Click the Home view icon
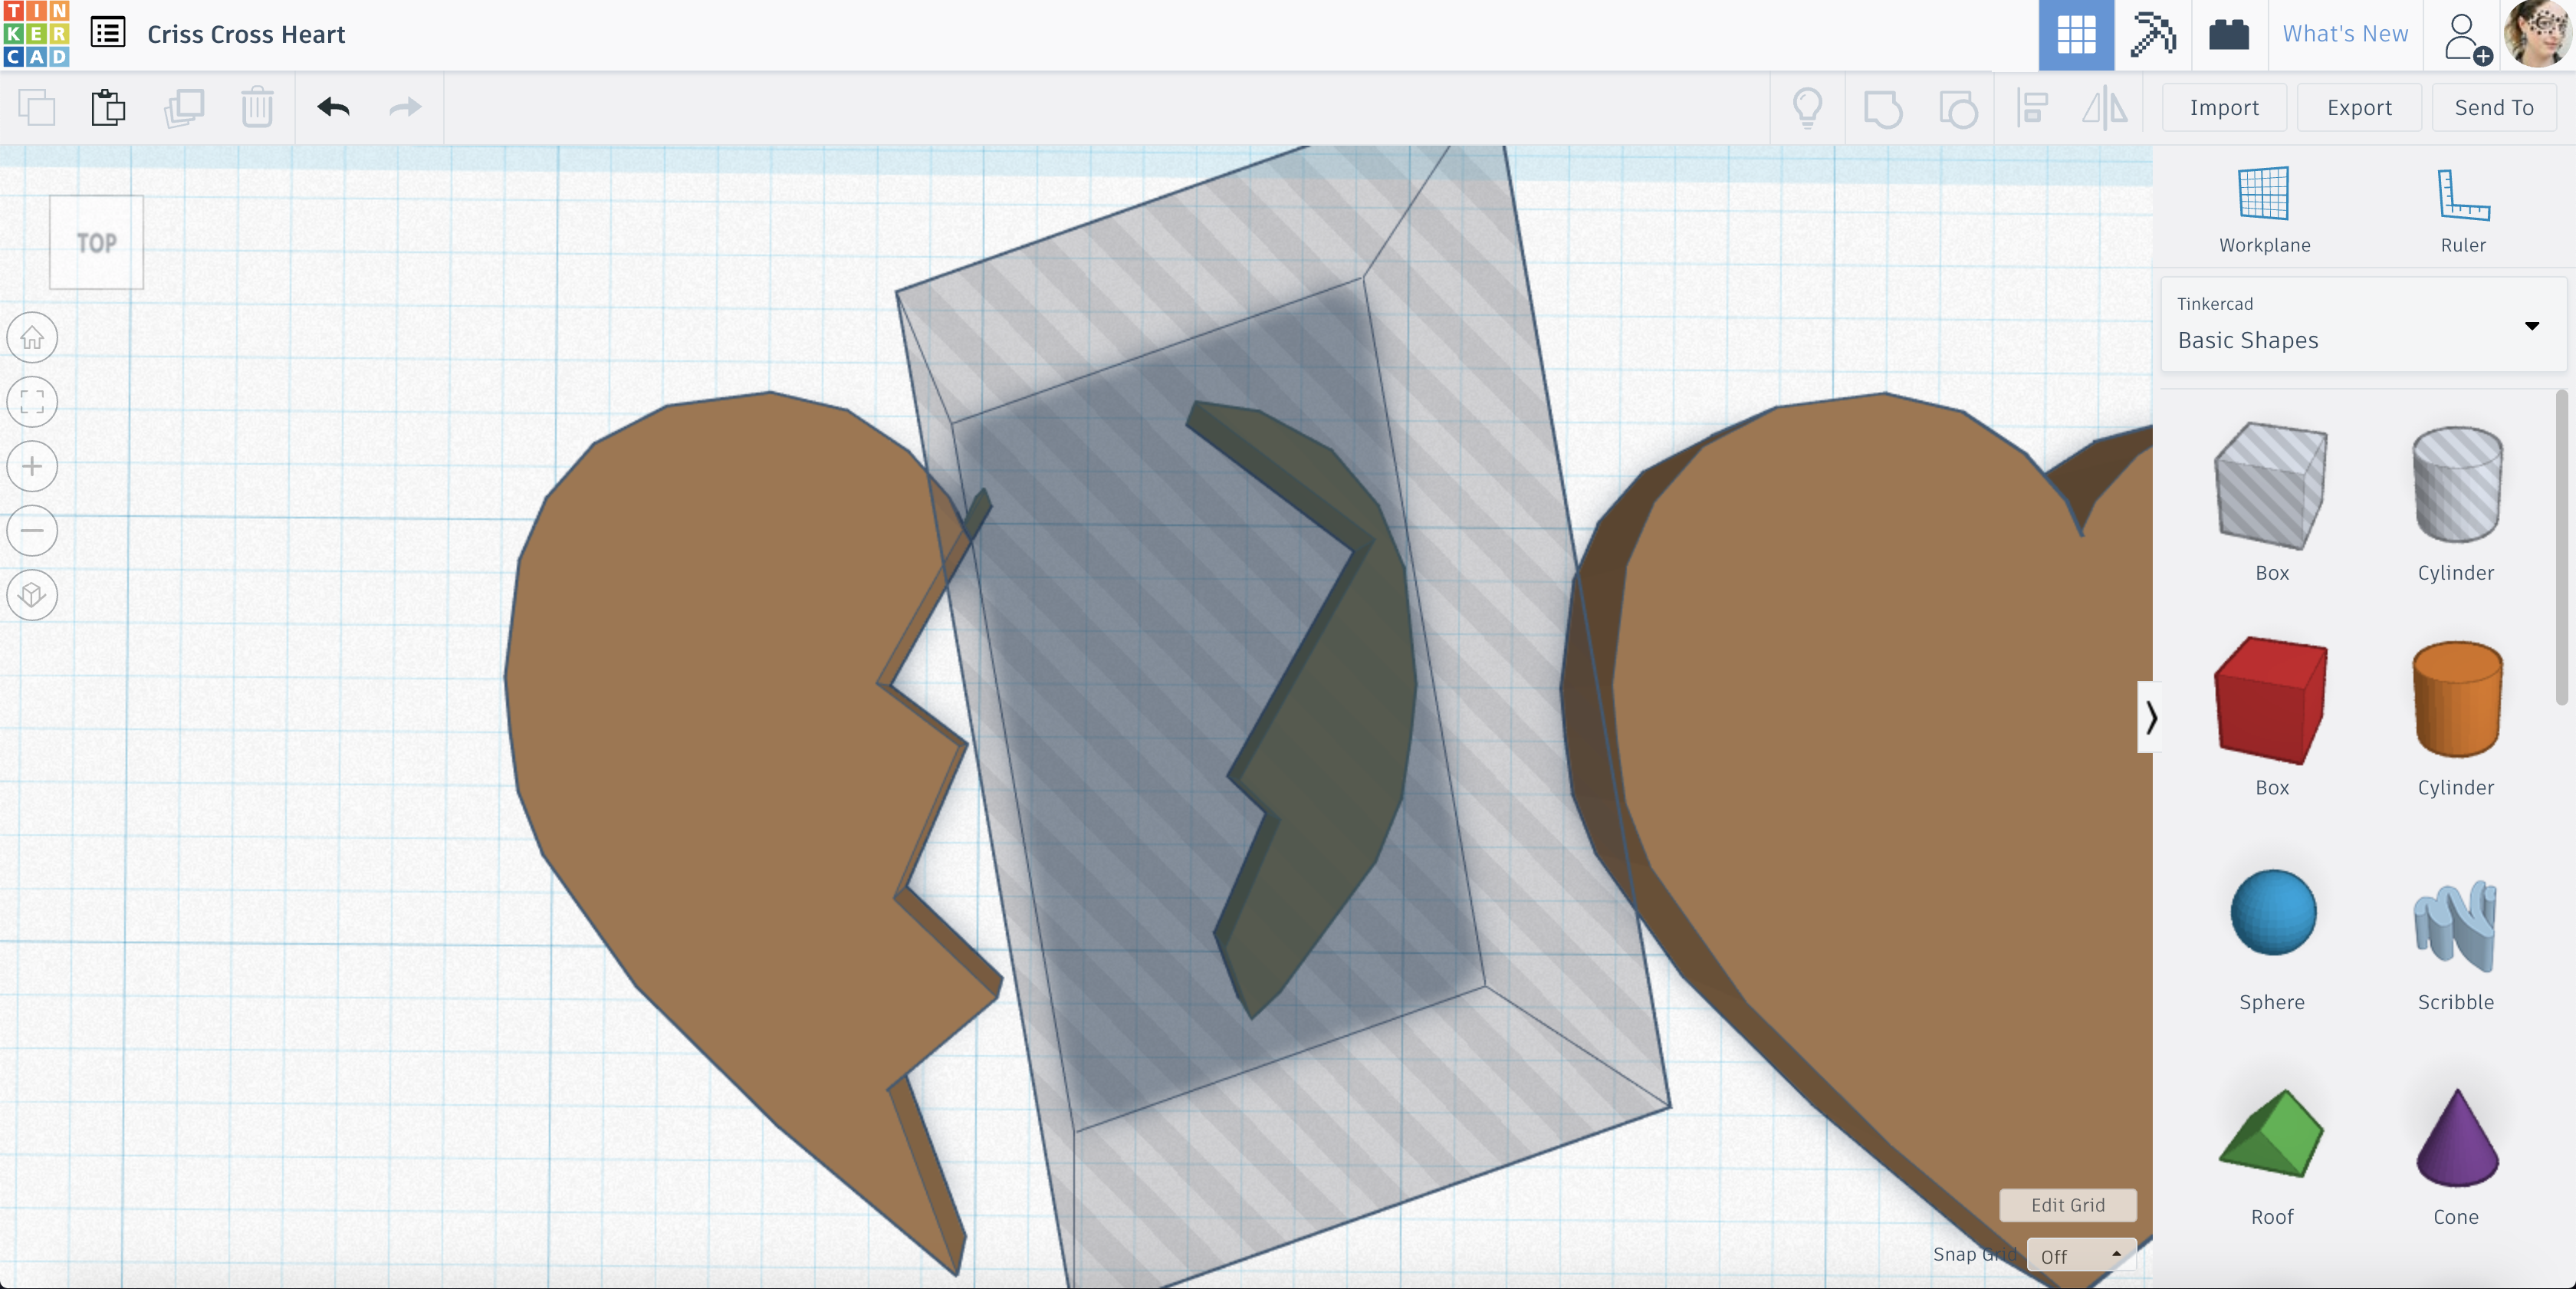Viewport: 2576px width, 1289px height. pyautogui.click(x=32, y=338)
